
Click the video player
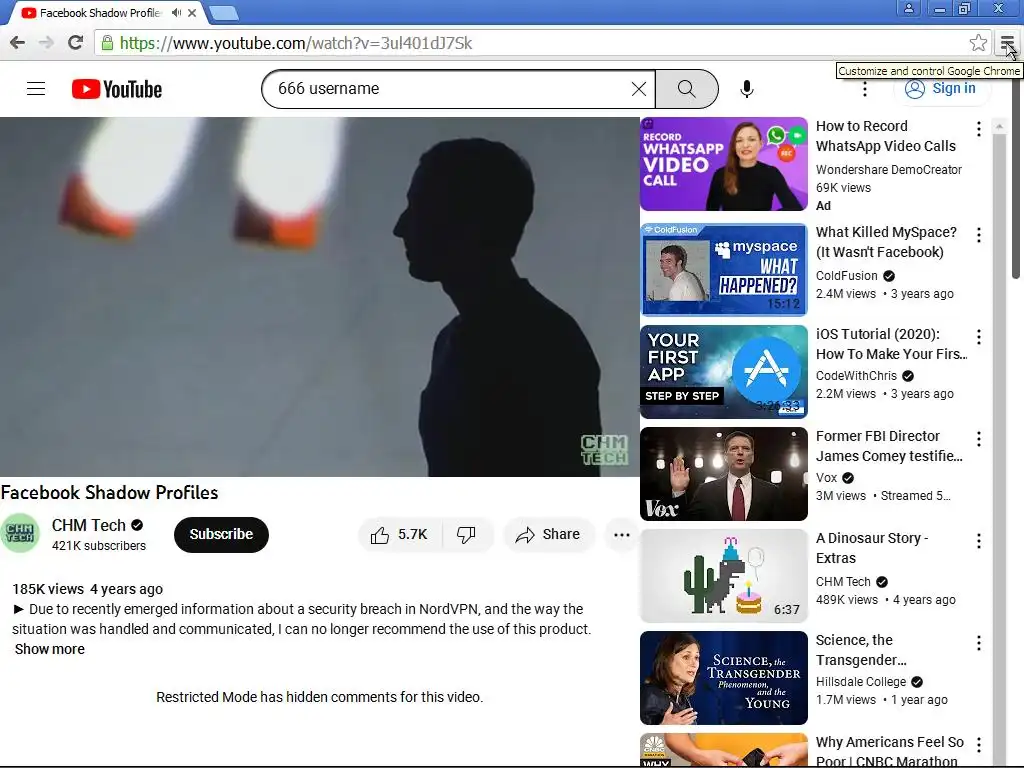[319, 296]
